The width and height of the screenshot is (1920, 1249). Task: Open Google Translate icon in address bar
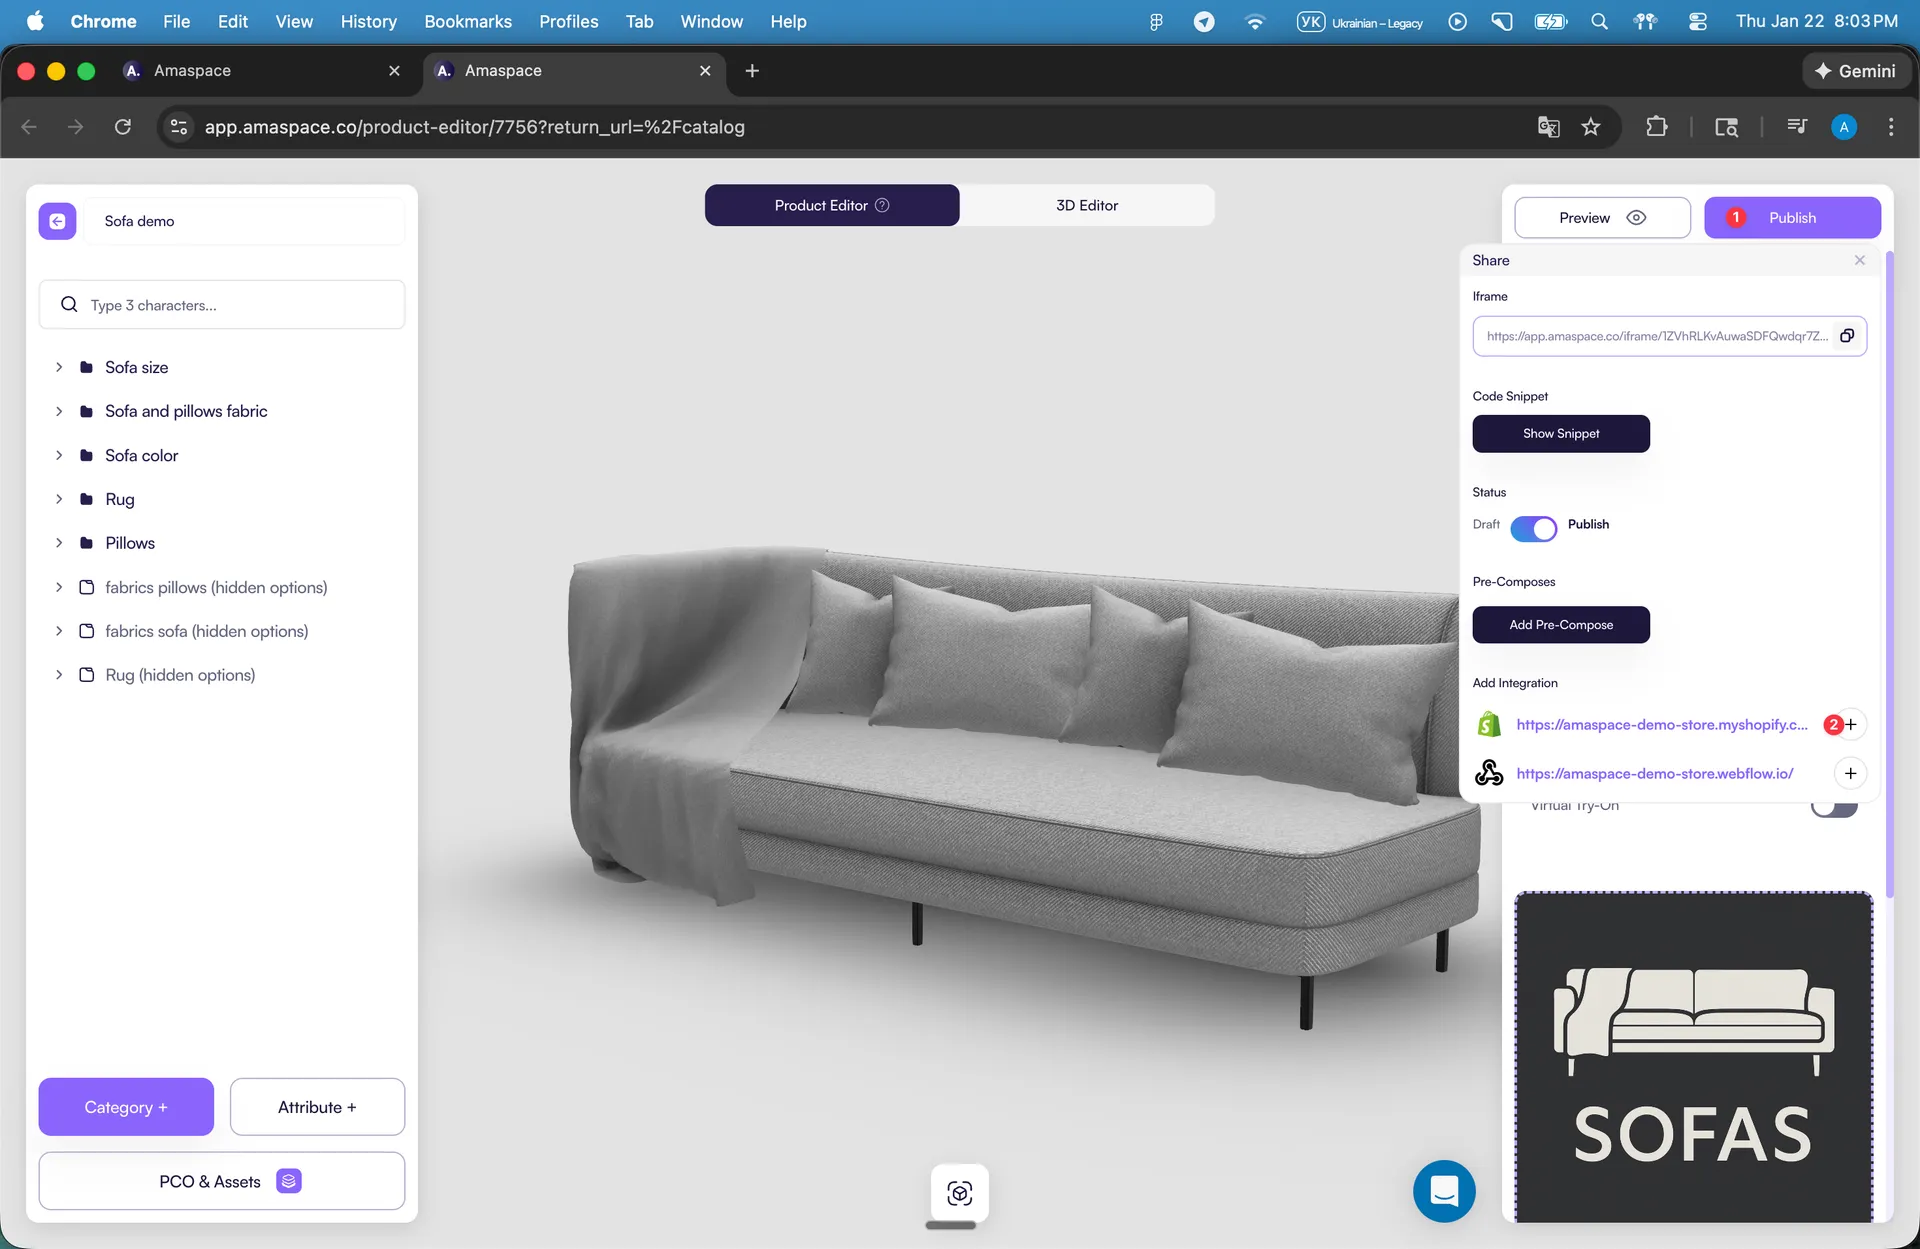1548,127
